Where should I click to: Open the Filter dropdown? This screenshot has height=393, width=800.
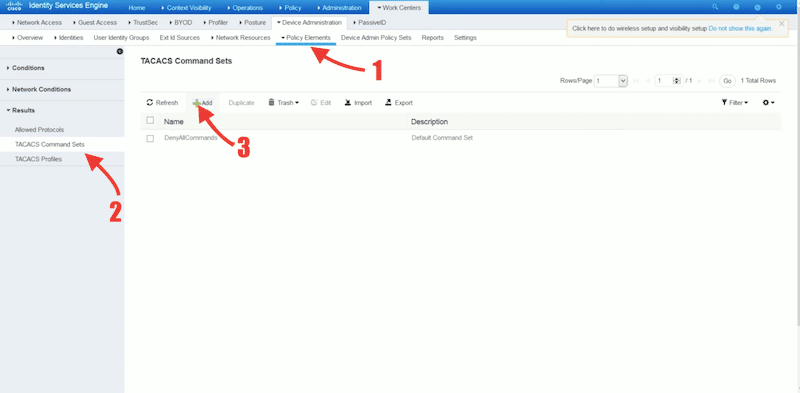(x=735, y=103)
